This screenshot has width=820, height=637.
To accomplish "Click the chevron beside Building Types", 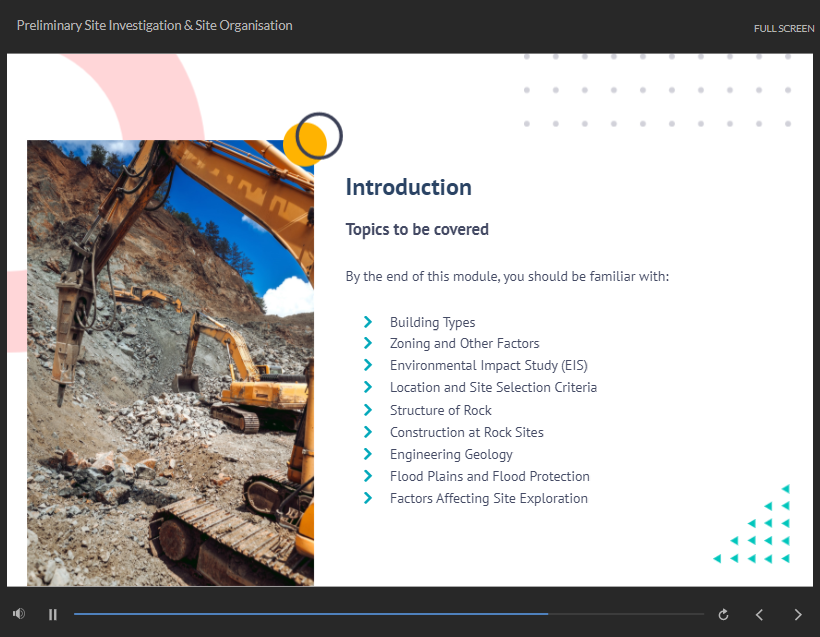I will click(368, 322).
